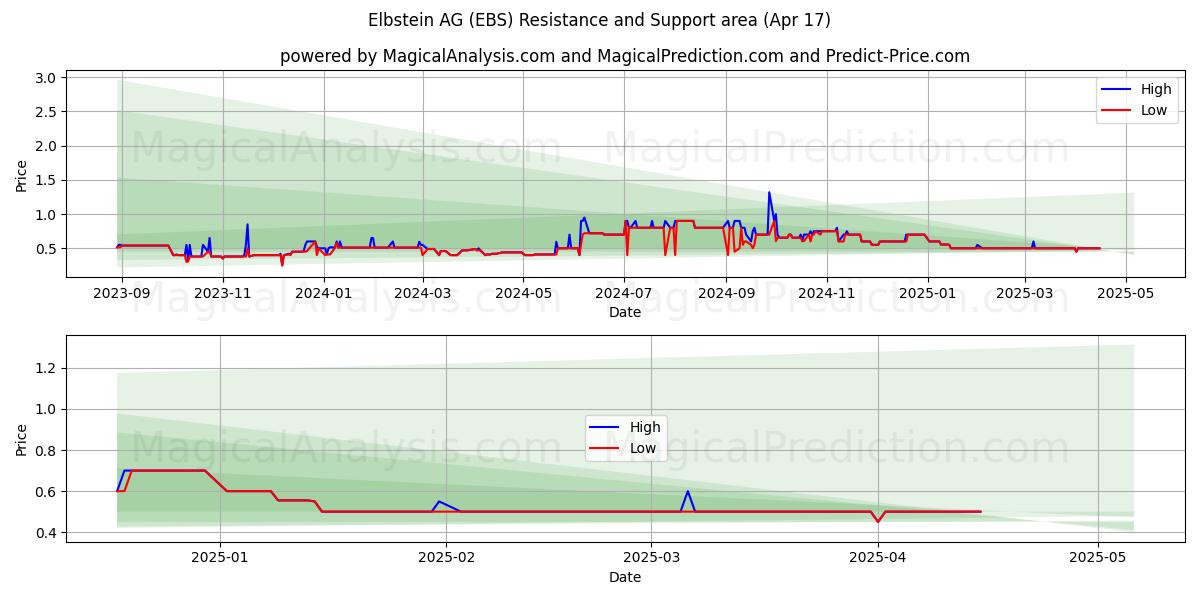Click the '2025-04' tick label in bottom chart
1200x600 pixels.
click(878, 558)
